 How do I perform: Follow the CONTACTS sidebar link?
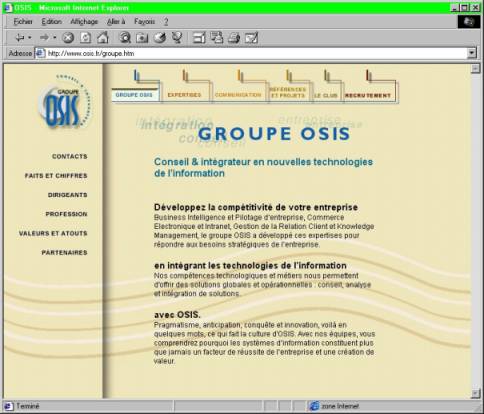[70, 156]
